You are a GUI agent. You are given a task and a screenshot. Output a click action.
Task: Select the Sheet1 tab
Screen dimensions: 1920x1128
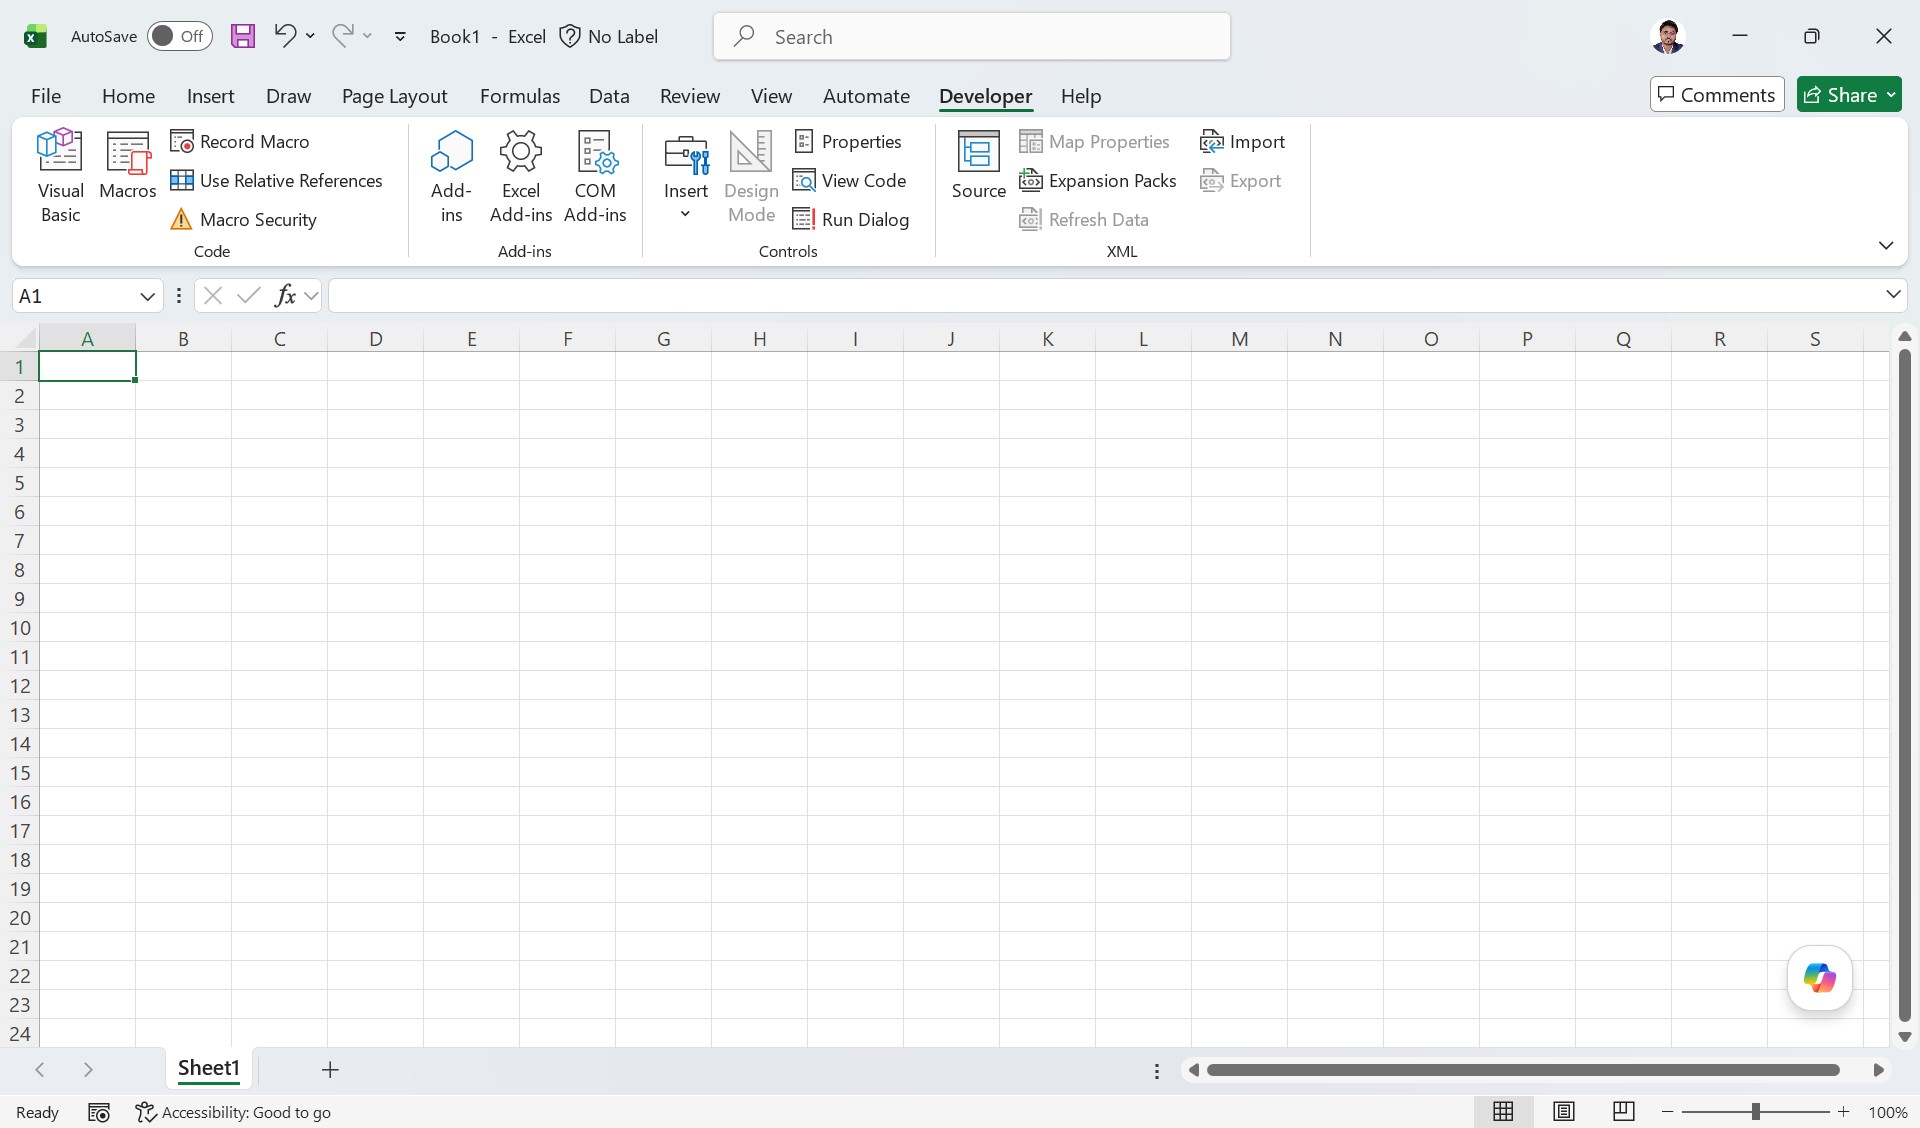coord(209,1068)
